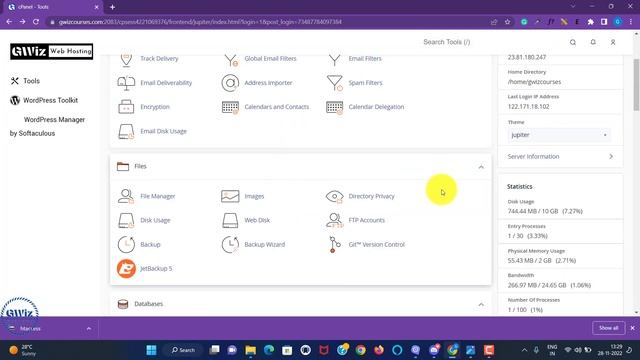The image size is (640, 360).
Task: Open the FTP Accounts icon
Action: point(334,220)
